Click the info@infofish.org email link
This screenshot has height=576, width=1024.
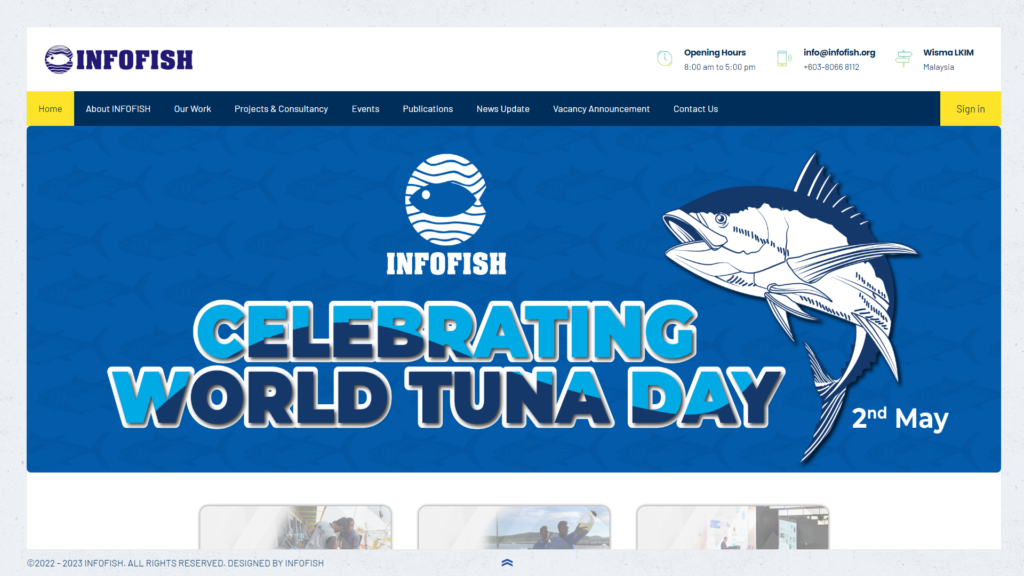[x=839, y=53]
